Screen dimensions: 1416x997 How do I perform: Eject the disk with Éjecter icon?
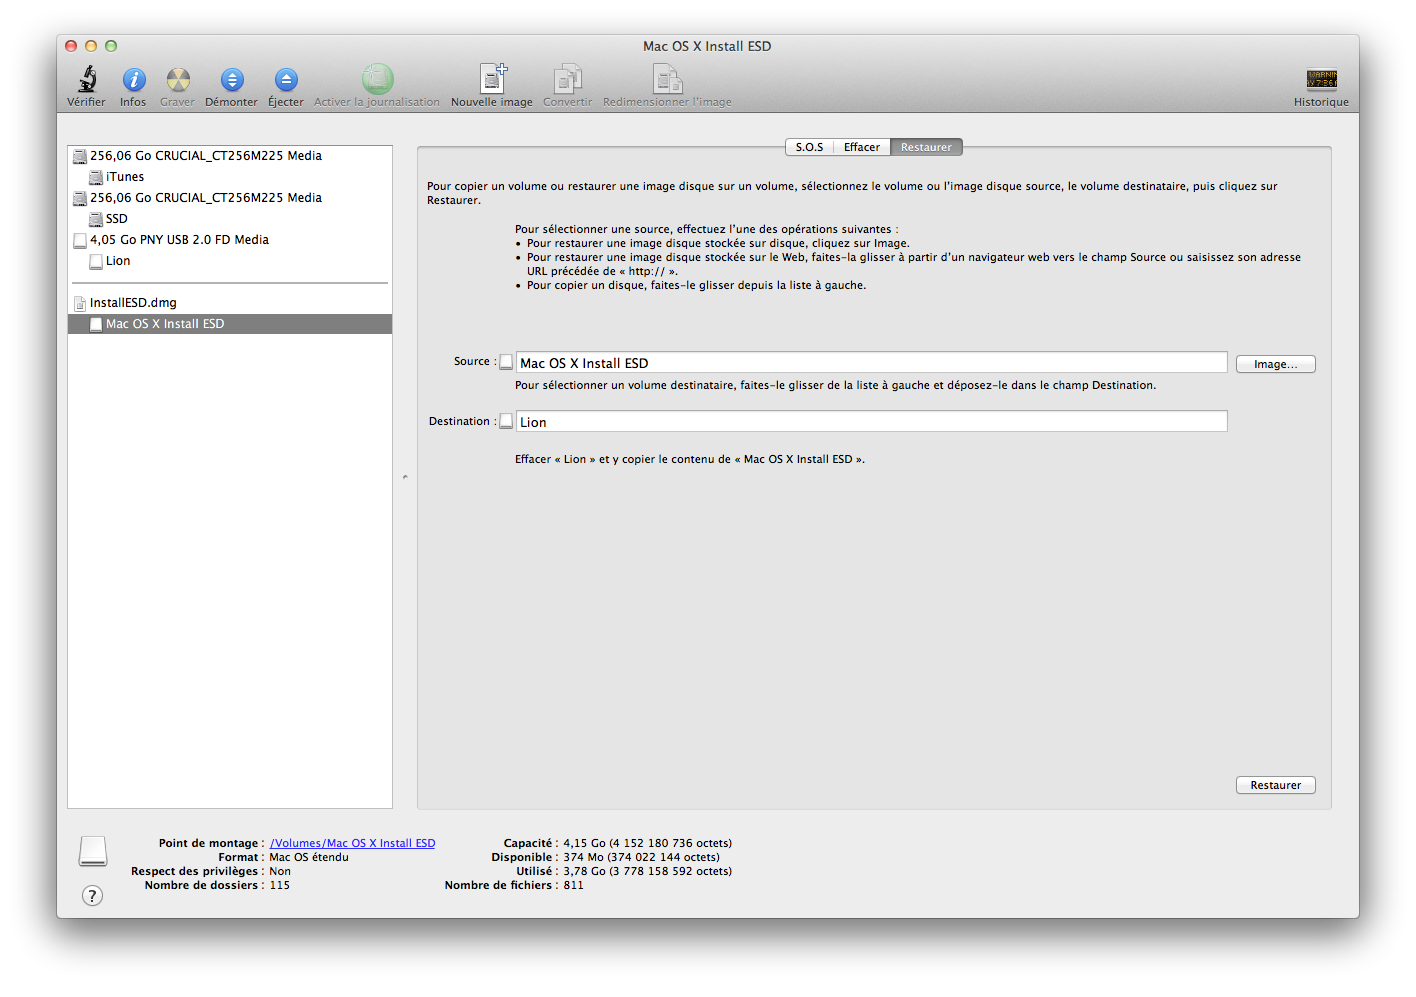[286, 80]
